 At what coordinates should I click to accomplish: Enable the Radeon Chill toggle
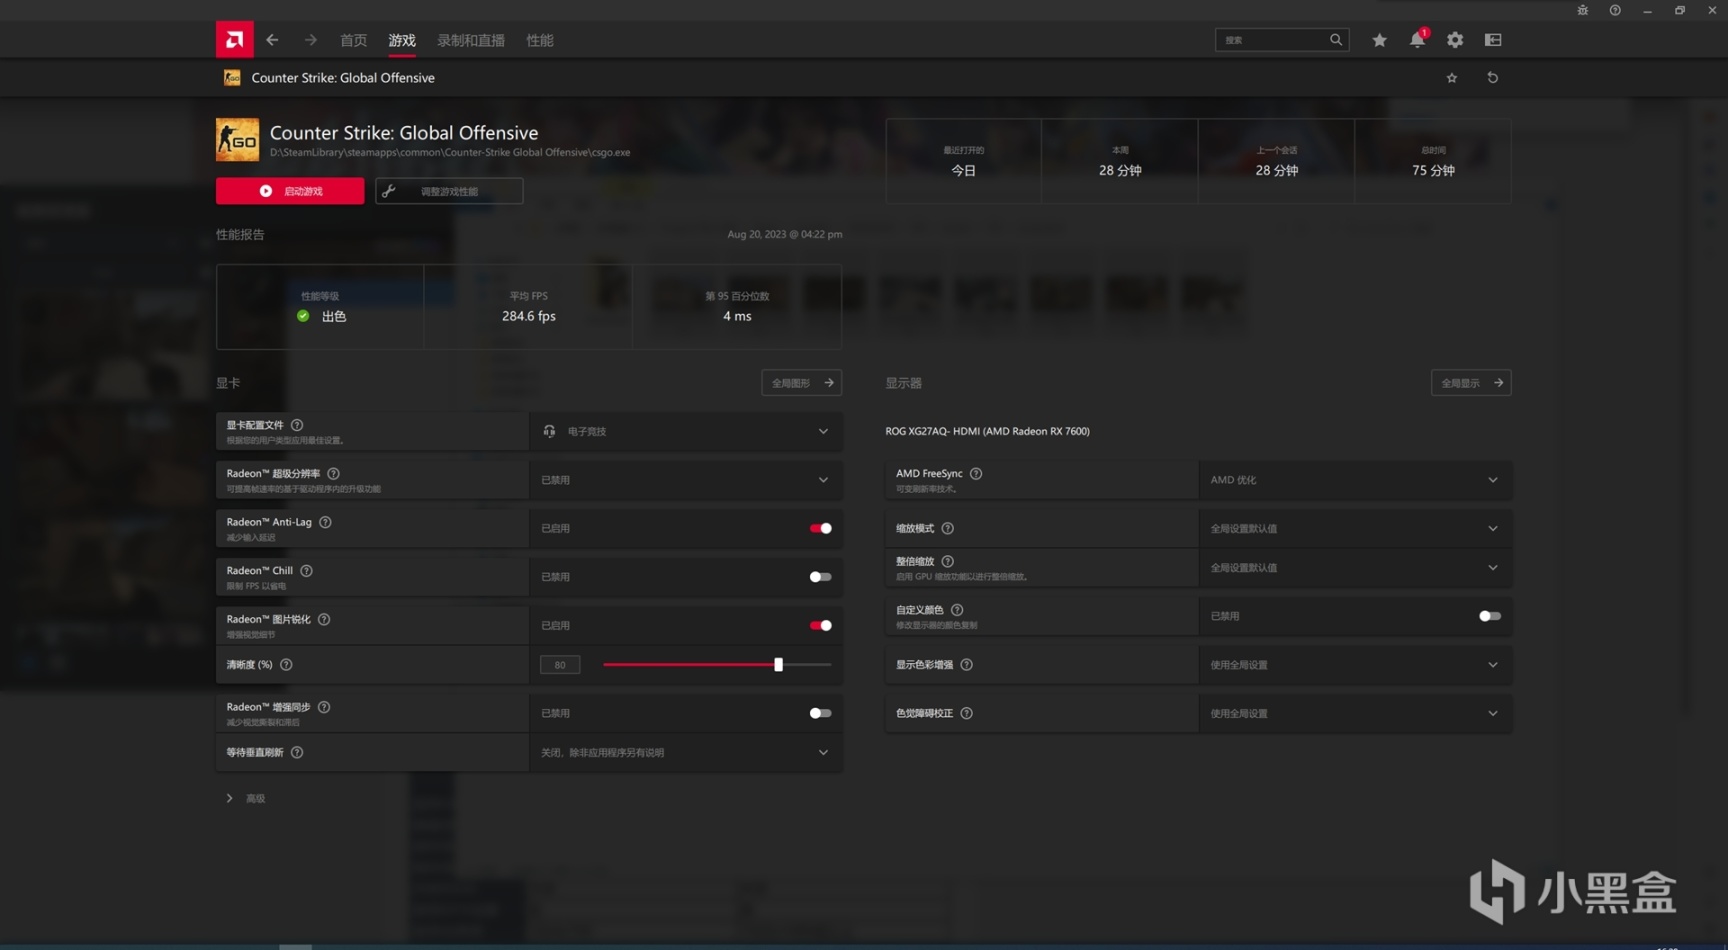[820, 577]
